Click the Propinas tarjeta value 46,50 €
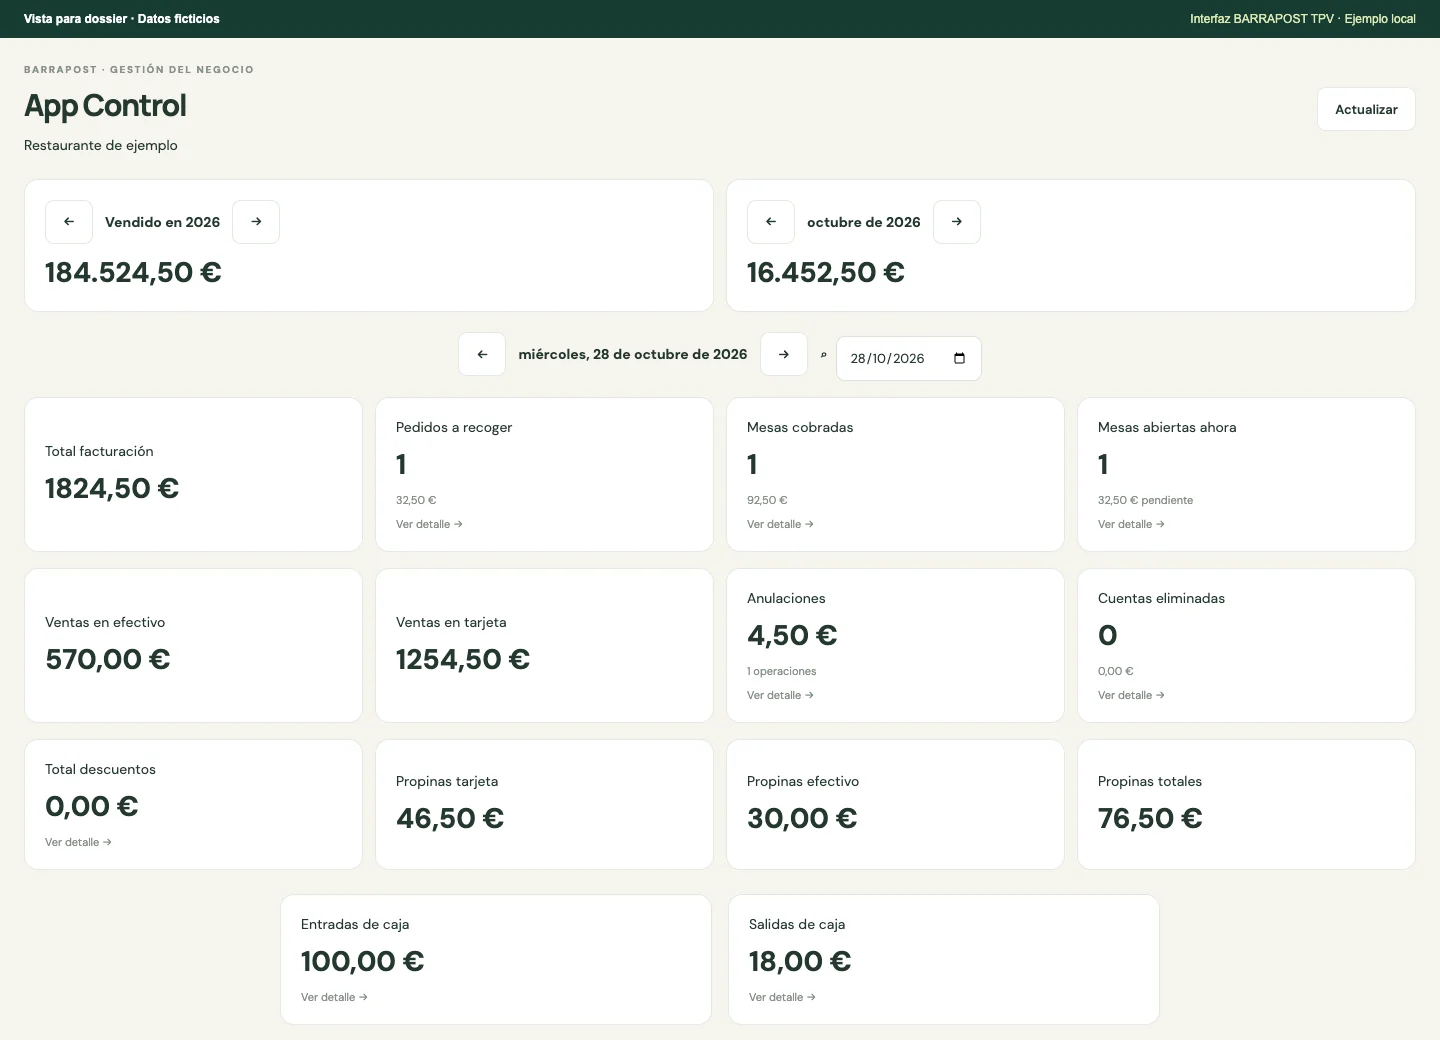This screenshot has height=1040, width=1440. [x=450, y=818]
